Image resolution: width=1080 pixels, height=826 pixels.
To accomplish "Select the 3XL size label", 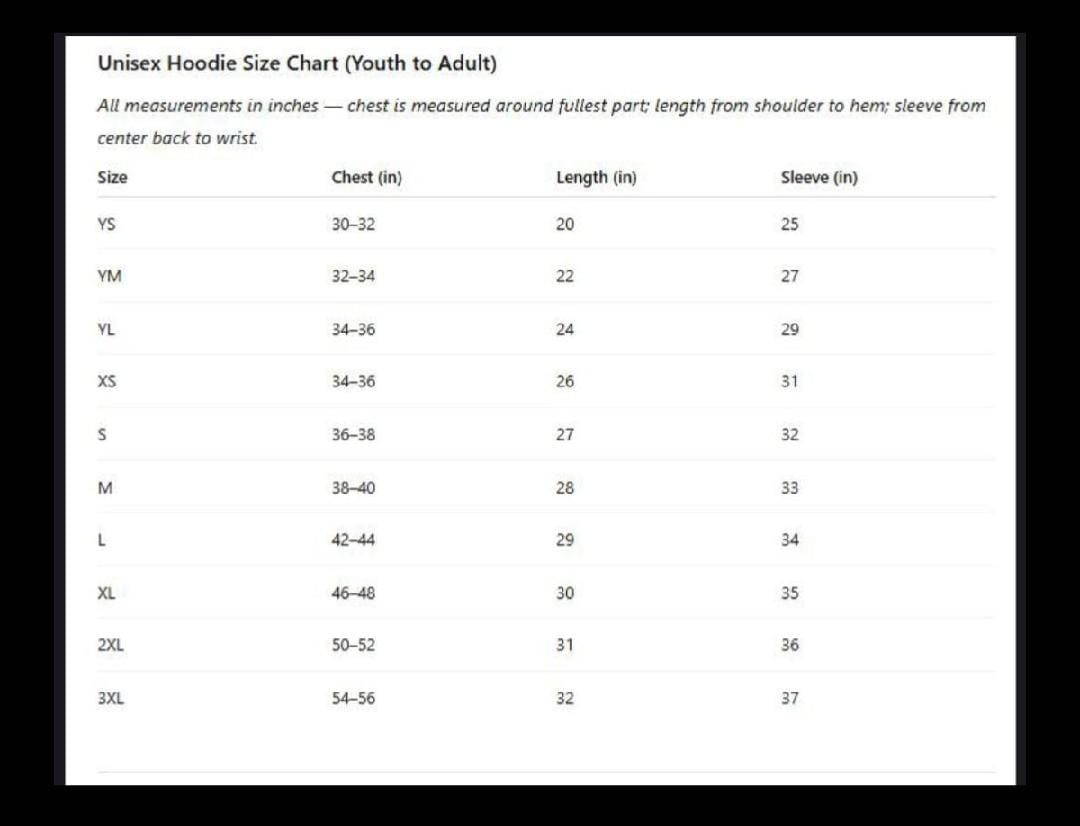I will tap(111, 698).
